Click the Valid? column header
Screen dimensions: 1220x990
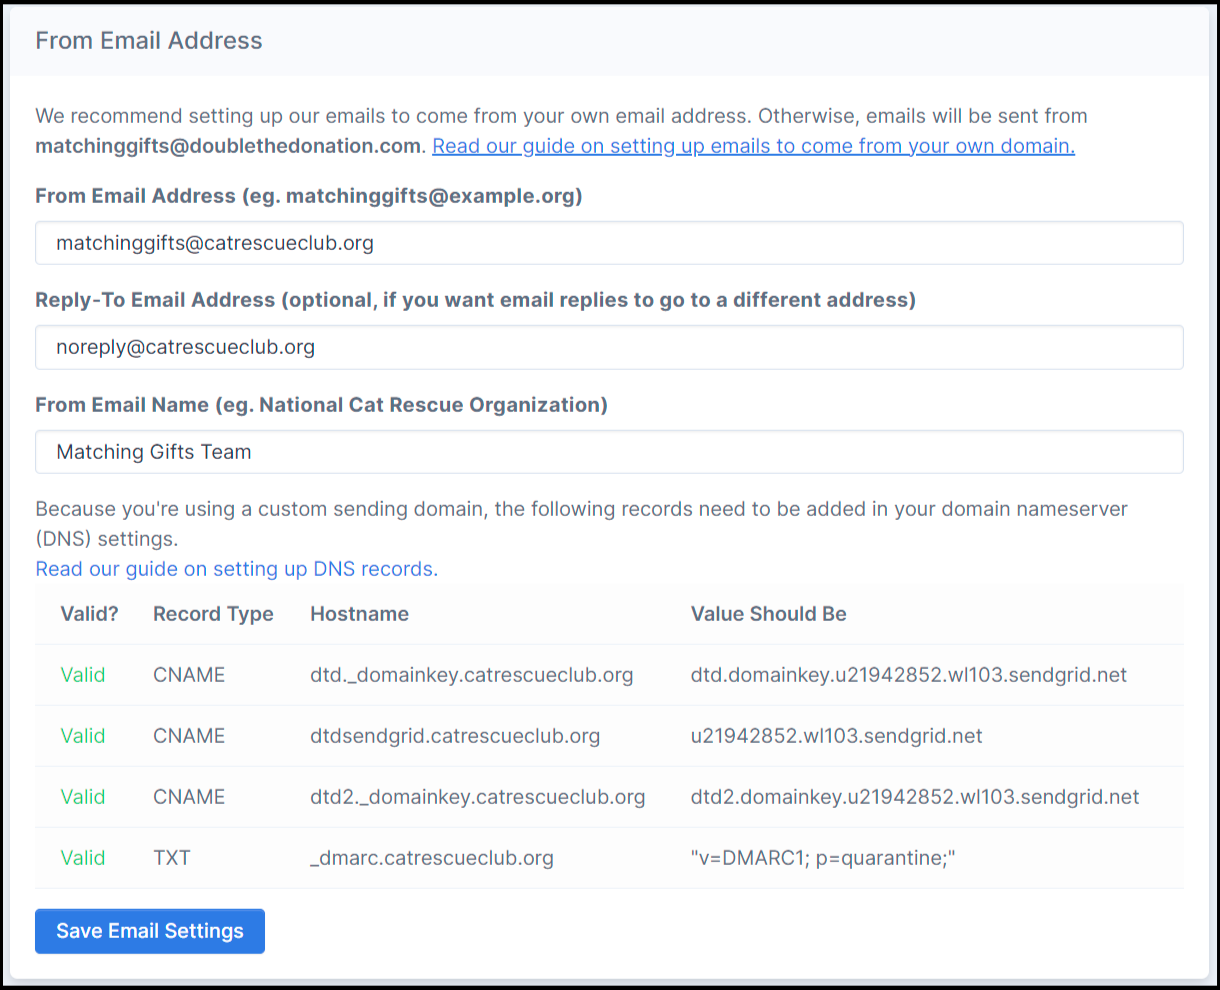[89, 614]
